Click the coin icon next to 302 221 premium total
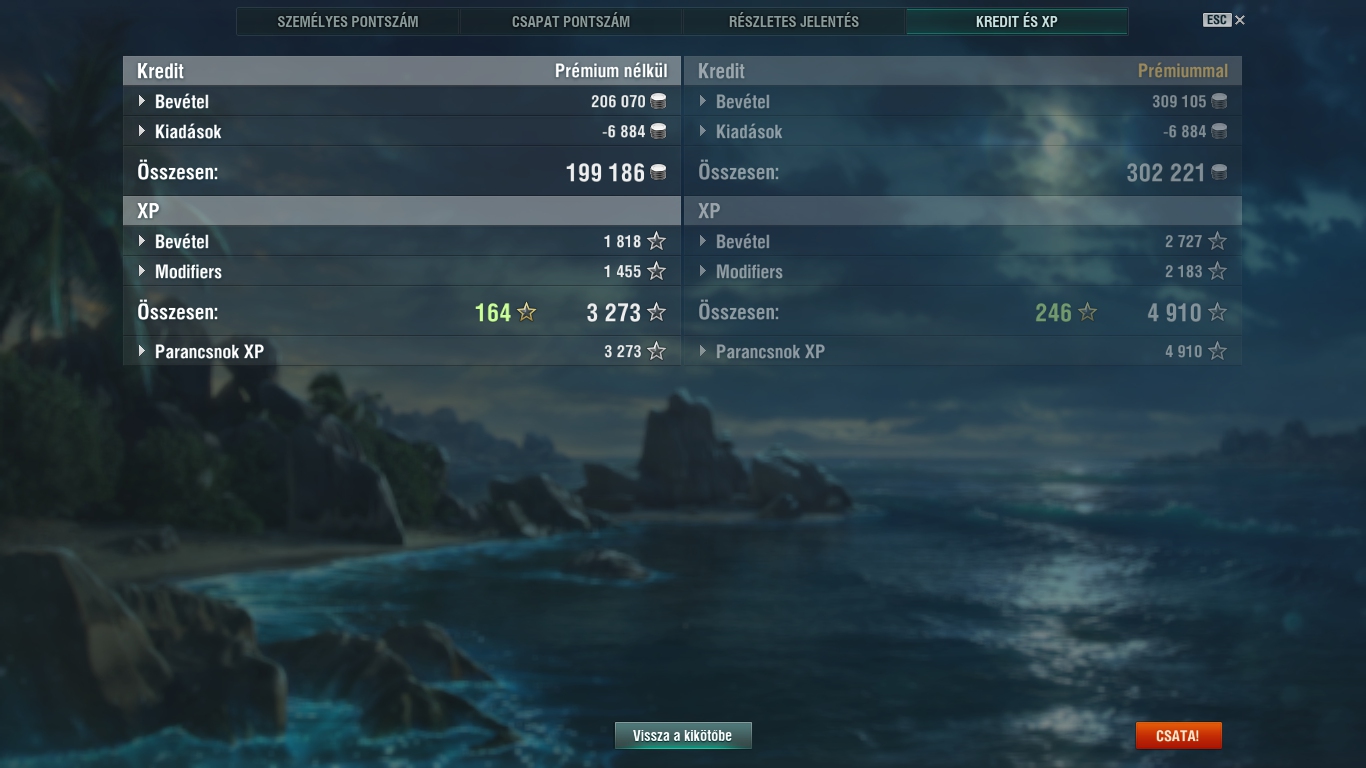 [1219, 172]
